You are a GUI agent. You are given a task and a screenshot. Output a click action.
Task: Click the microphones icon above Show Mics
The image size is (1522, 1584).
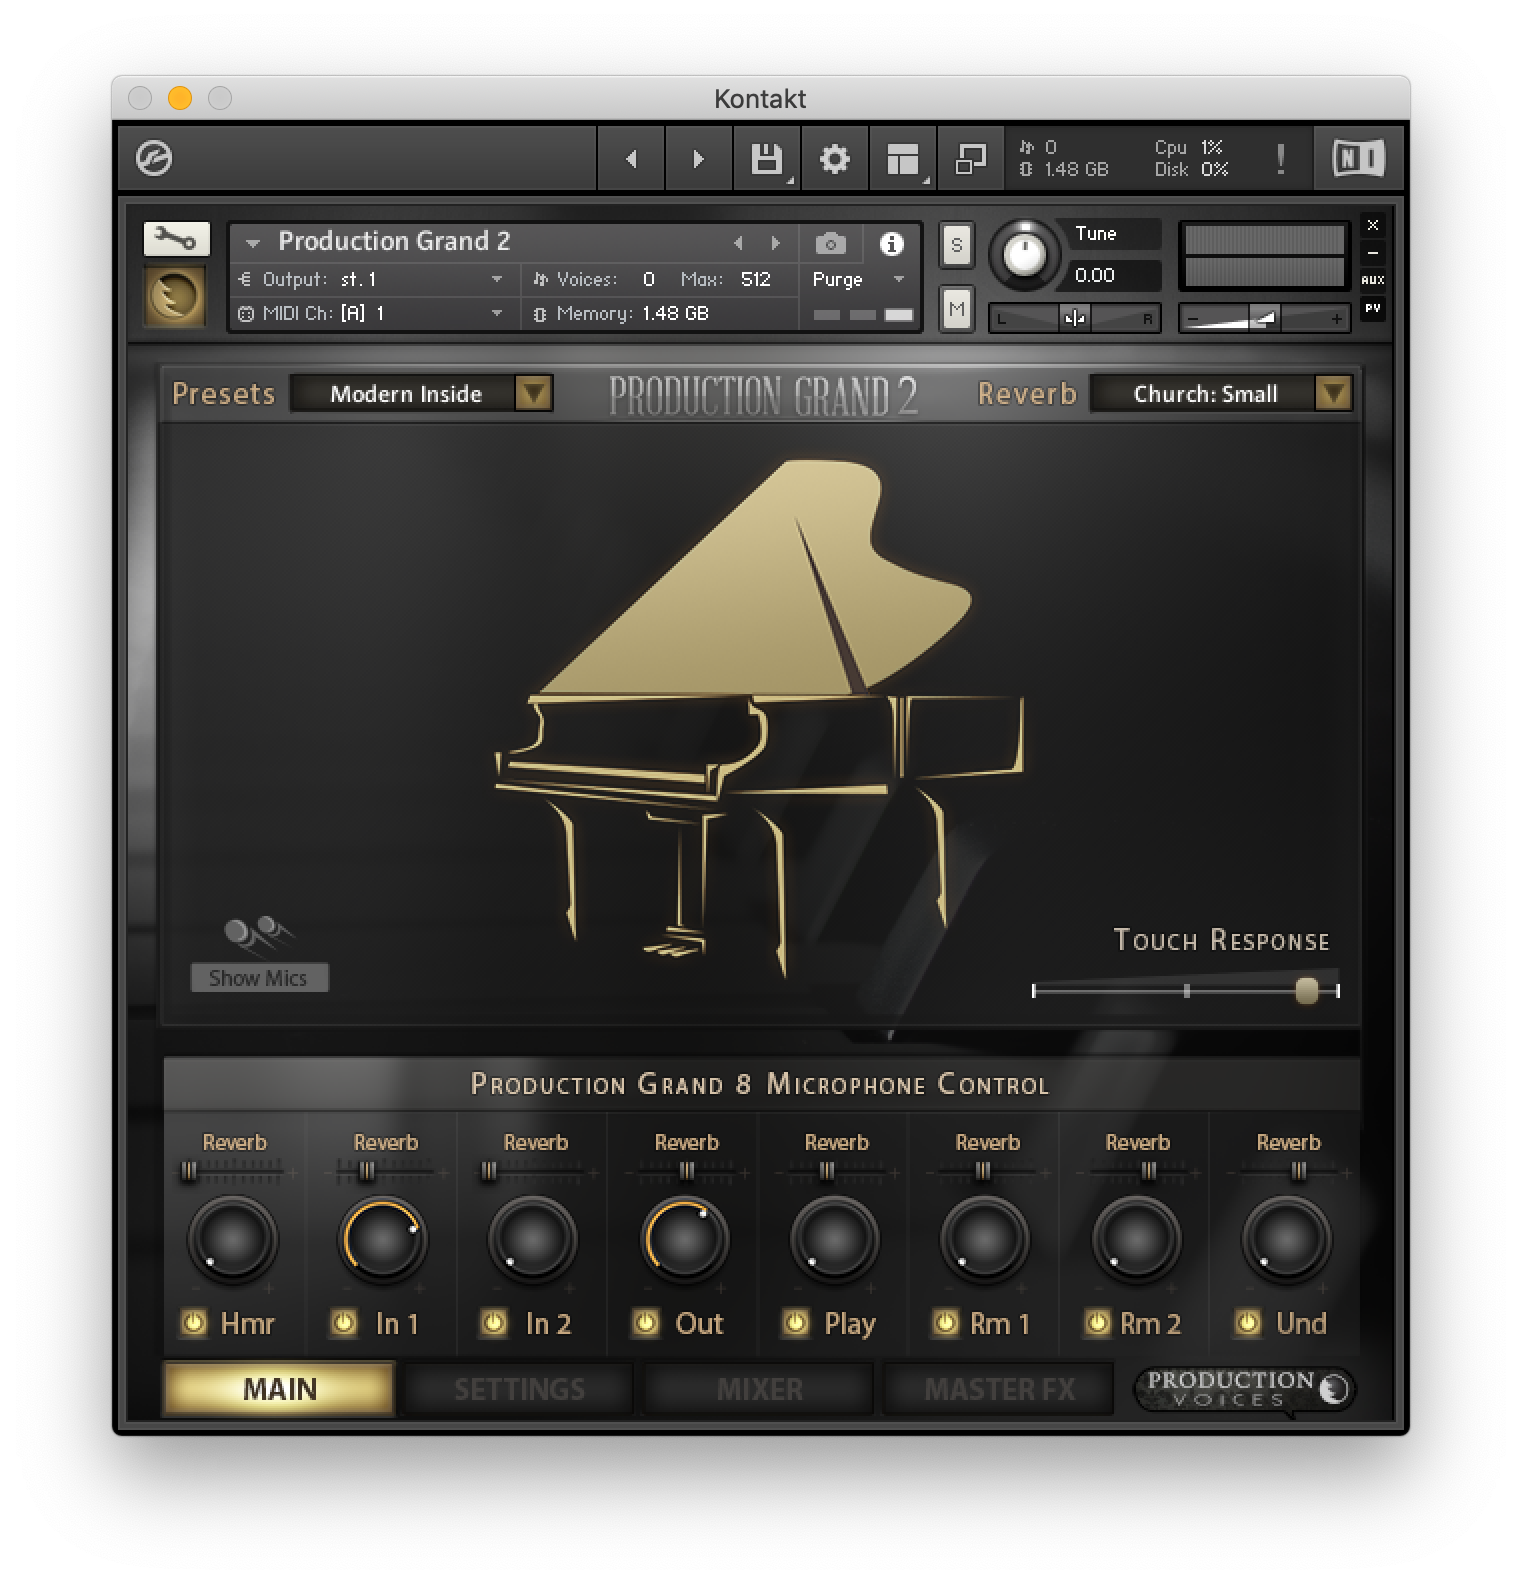point(258,934)
